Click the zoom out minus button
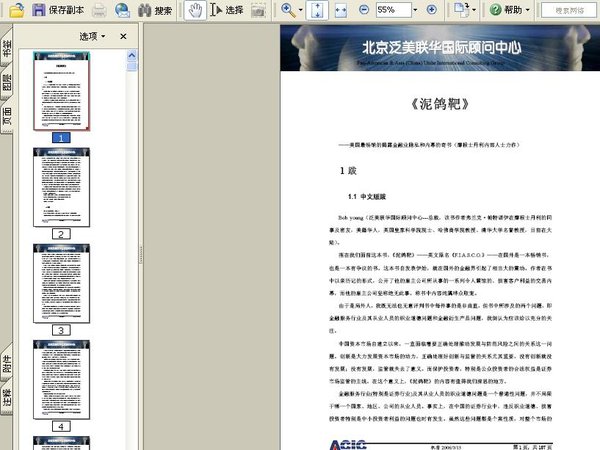The height and width of the screenshot is (450, 600). [x=364, y=10]
